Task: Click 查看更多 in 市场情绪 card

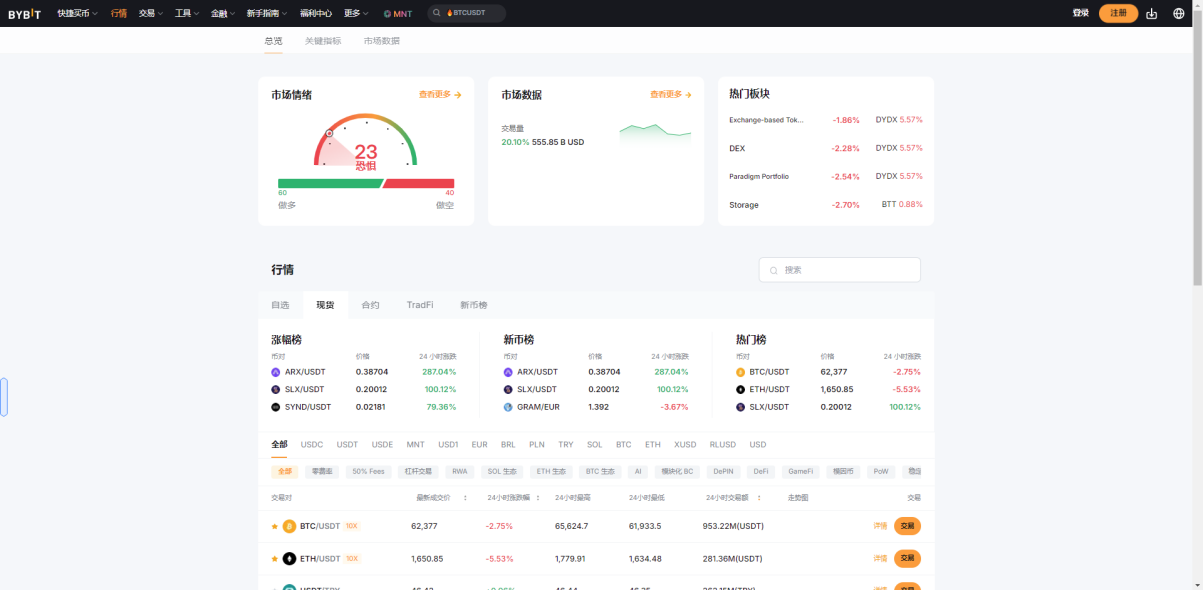Action: 440,95
